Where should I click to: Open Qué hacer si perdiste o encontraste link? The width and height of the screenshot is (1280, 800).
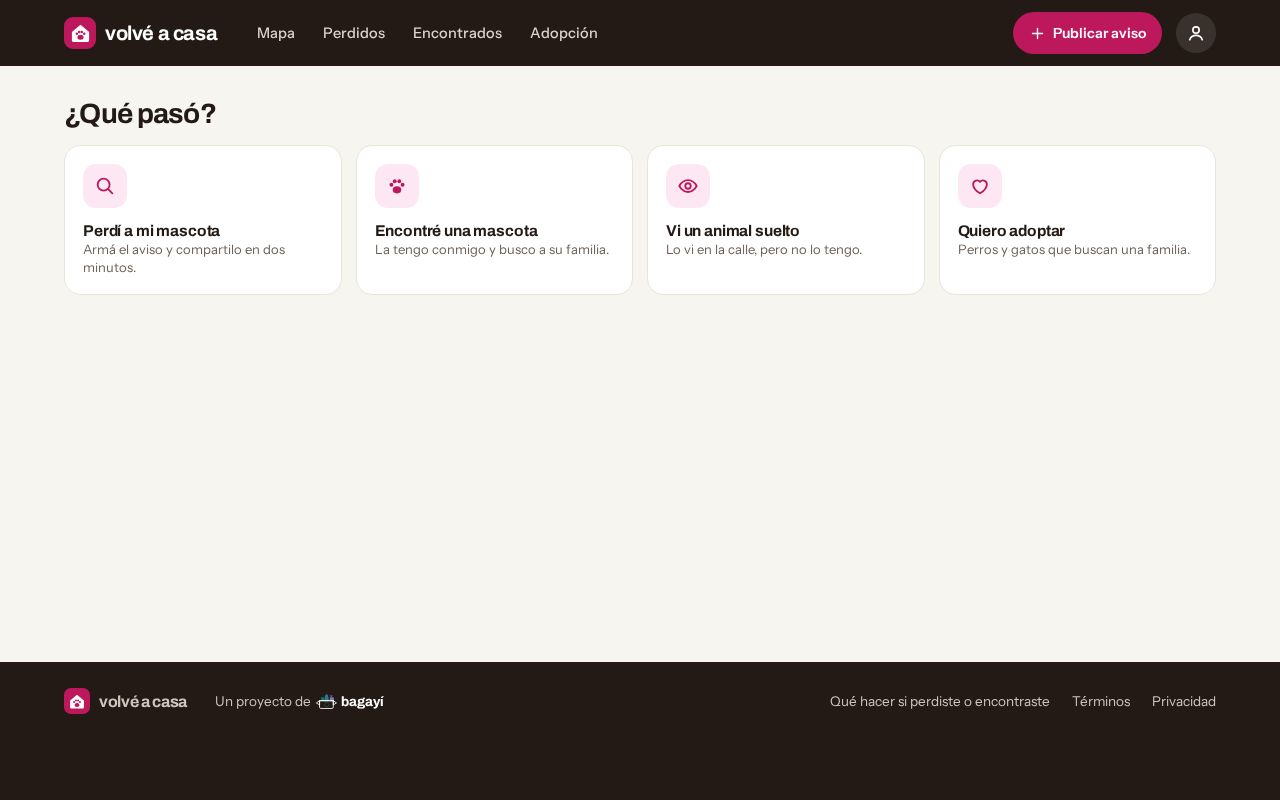[x=940, y=701]
